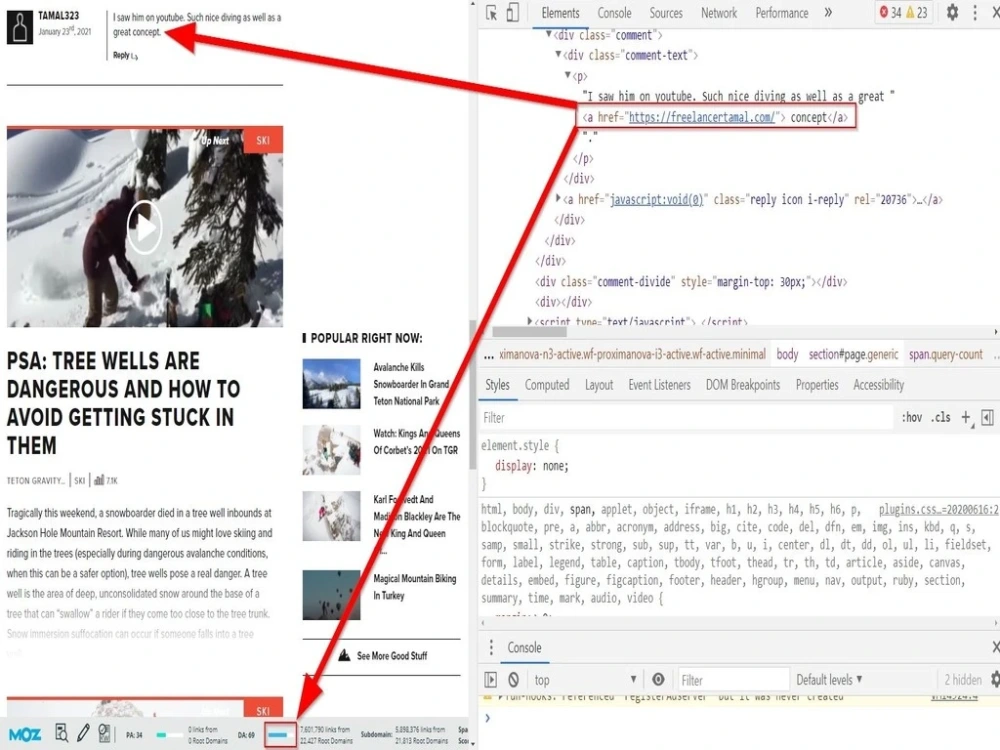Click the span.query-count breadcrumb
The image size is (1000, 750).
pyautogui.click(x=946, y=355)
